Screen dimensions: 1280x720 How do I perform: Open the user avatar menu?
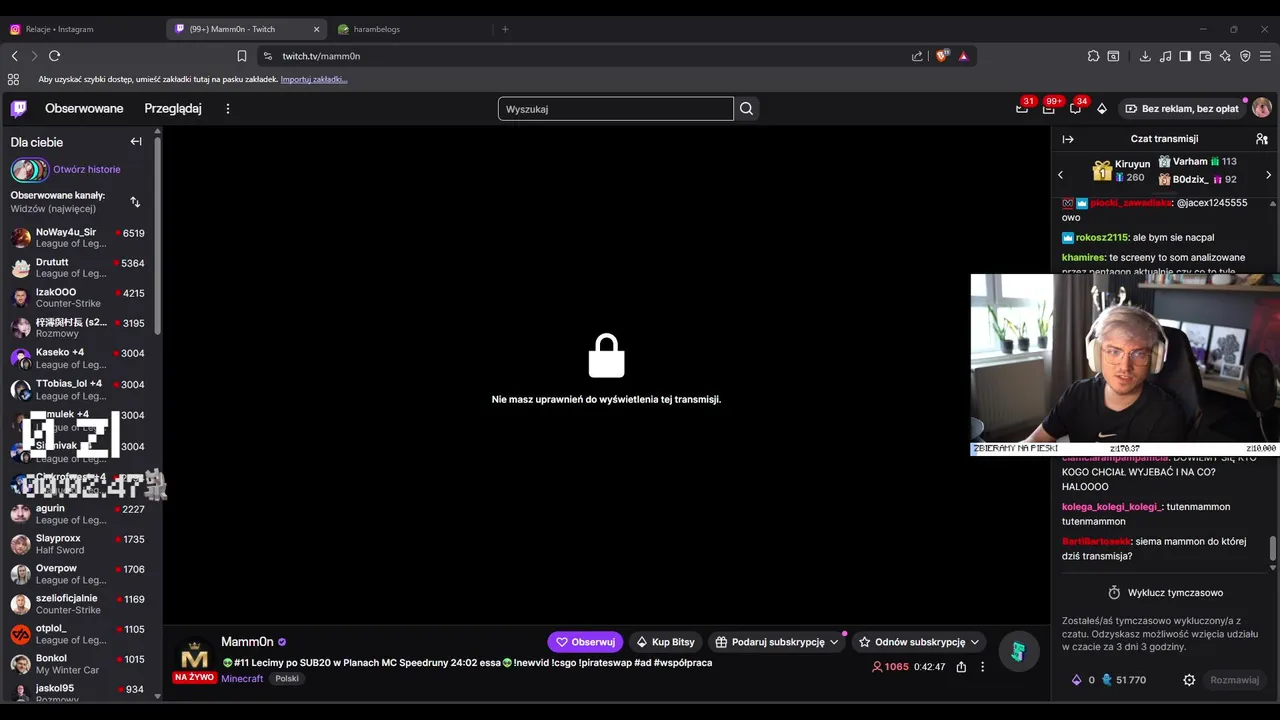1262,108
